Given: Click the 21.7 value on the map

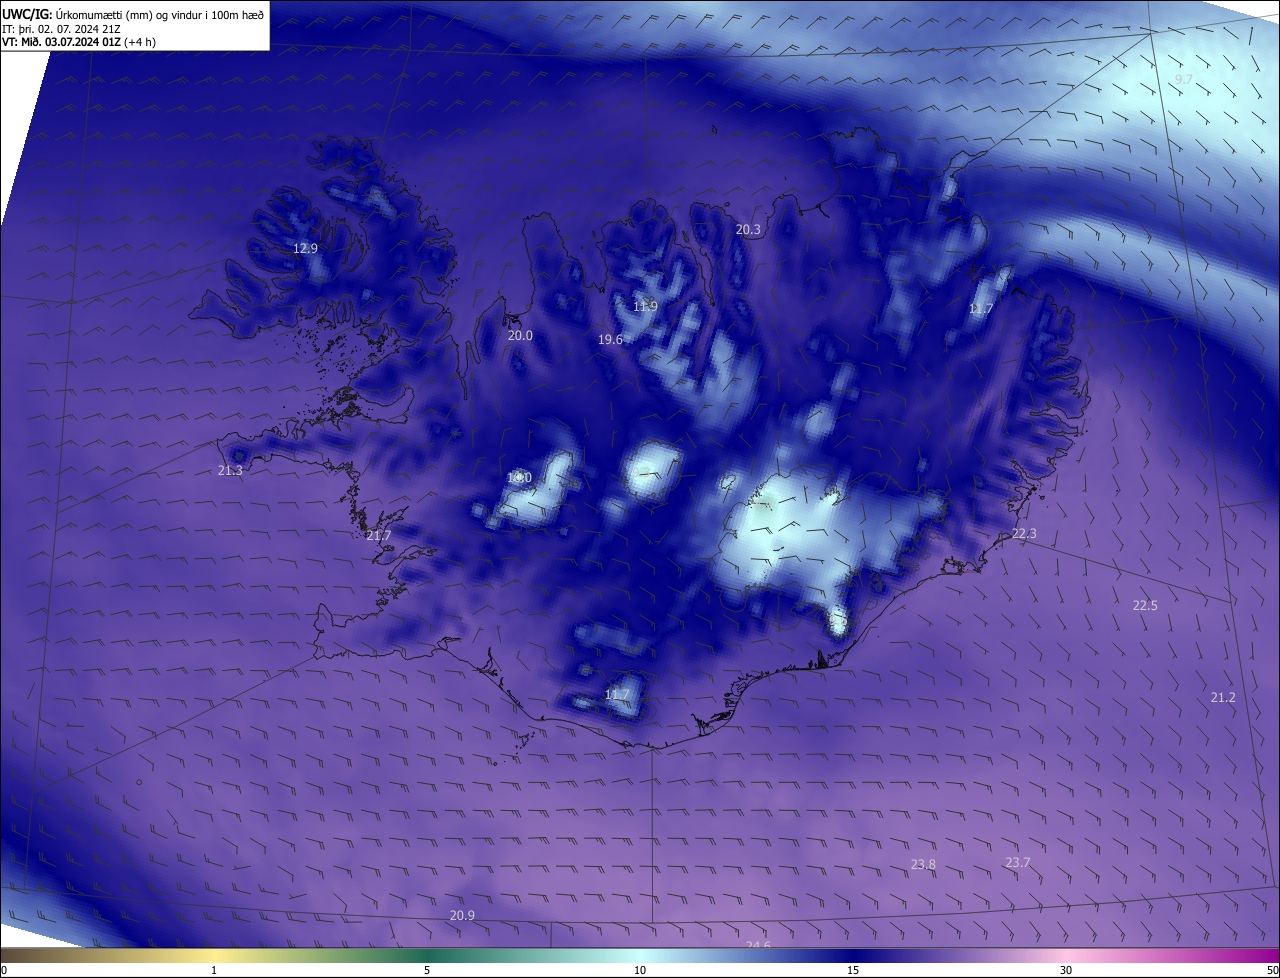Looking at the screenshot, I should [x=379, y=536].
